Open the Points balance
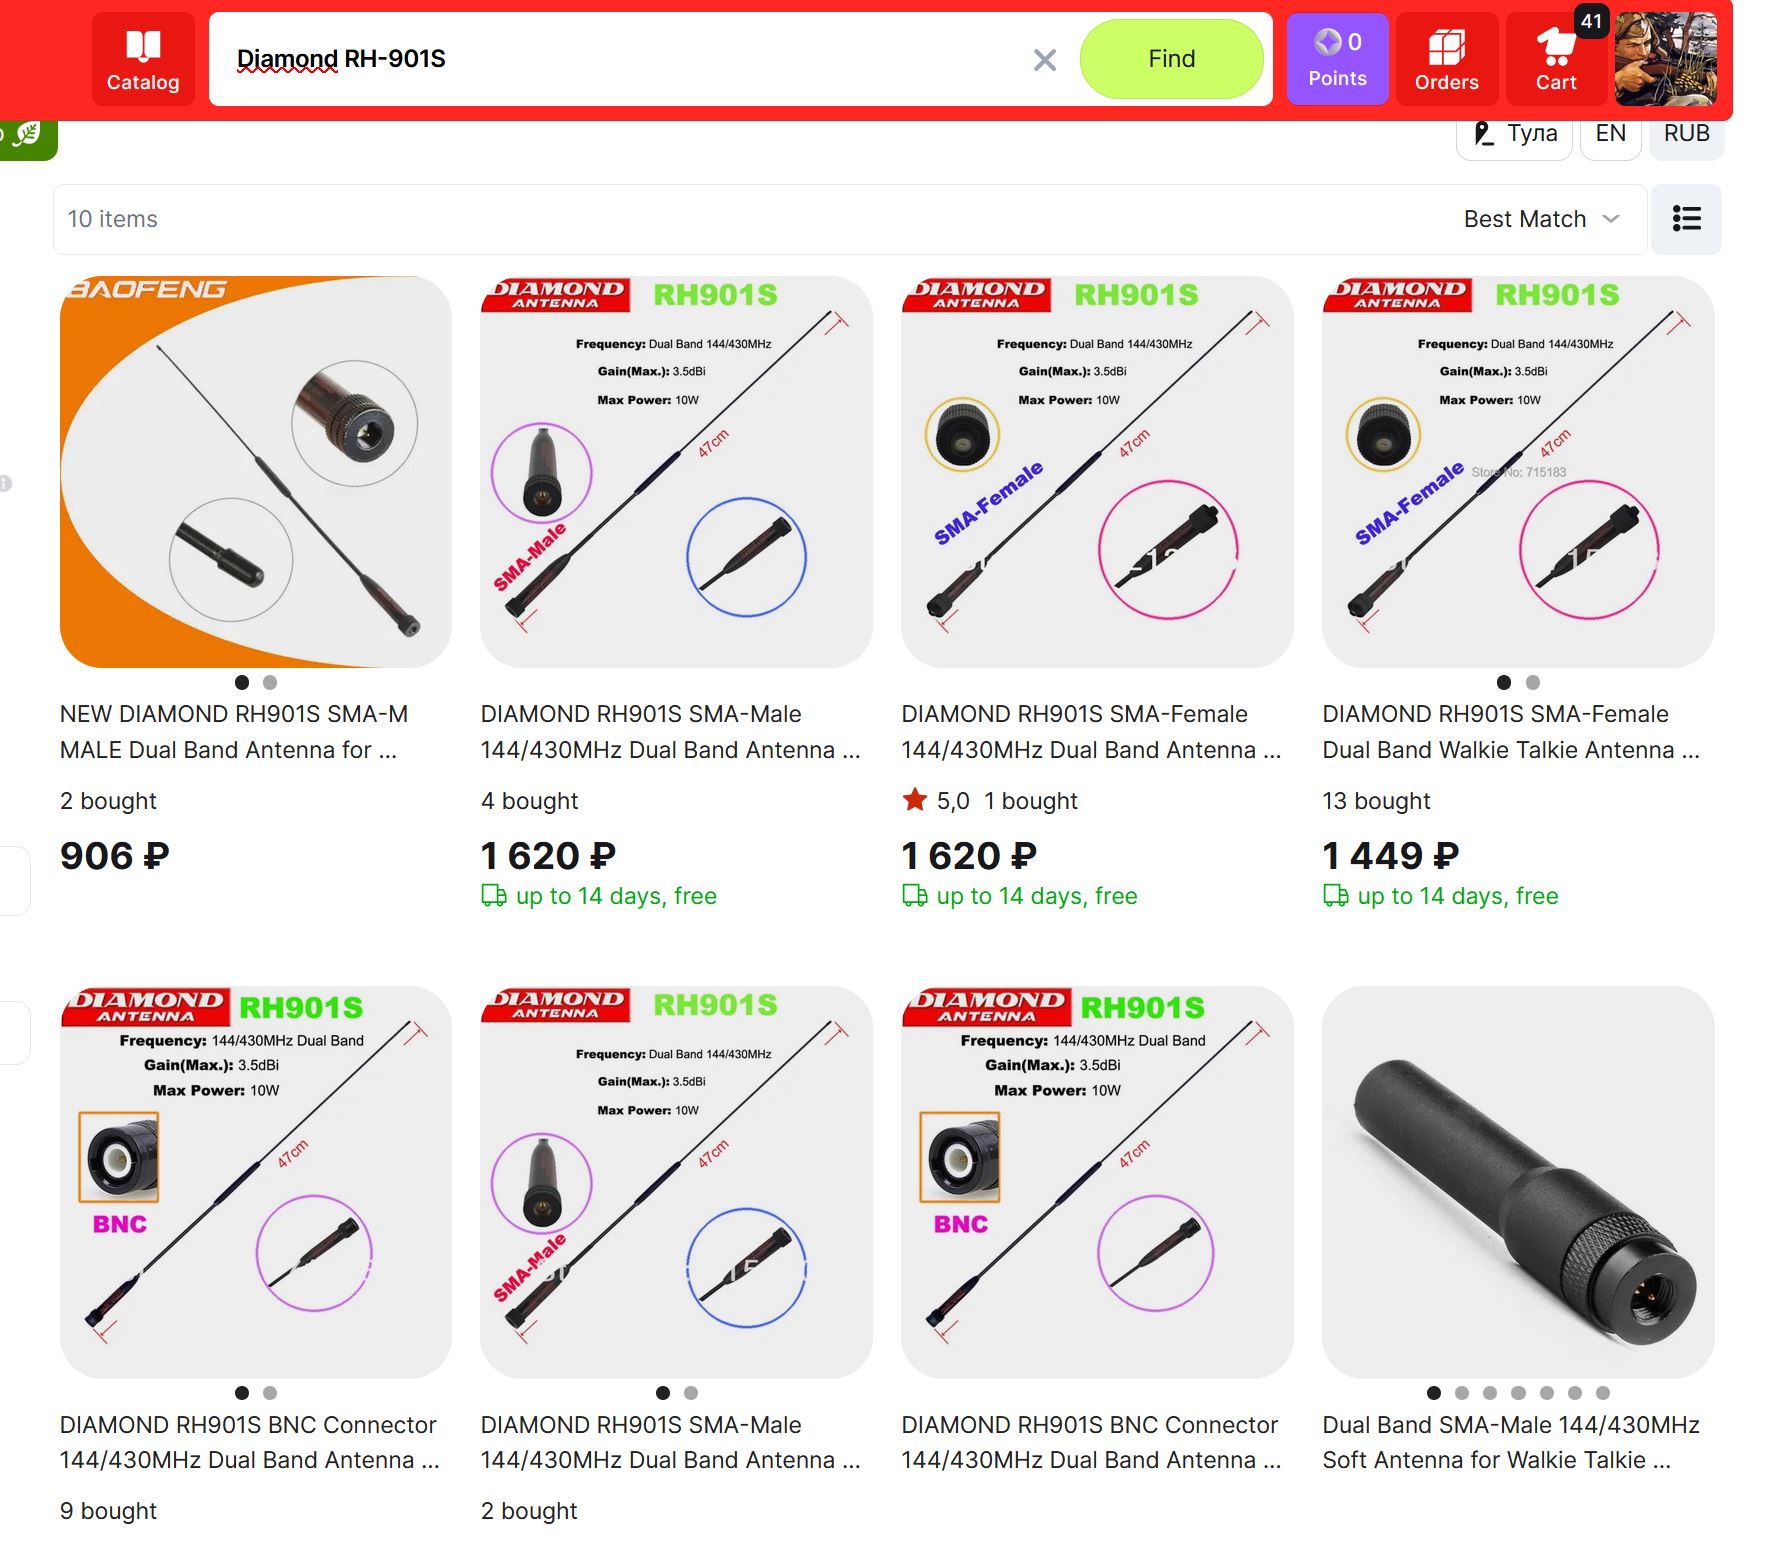 click(1337, 59)
